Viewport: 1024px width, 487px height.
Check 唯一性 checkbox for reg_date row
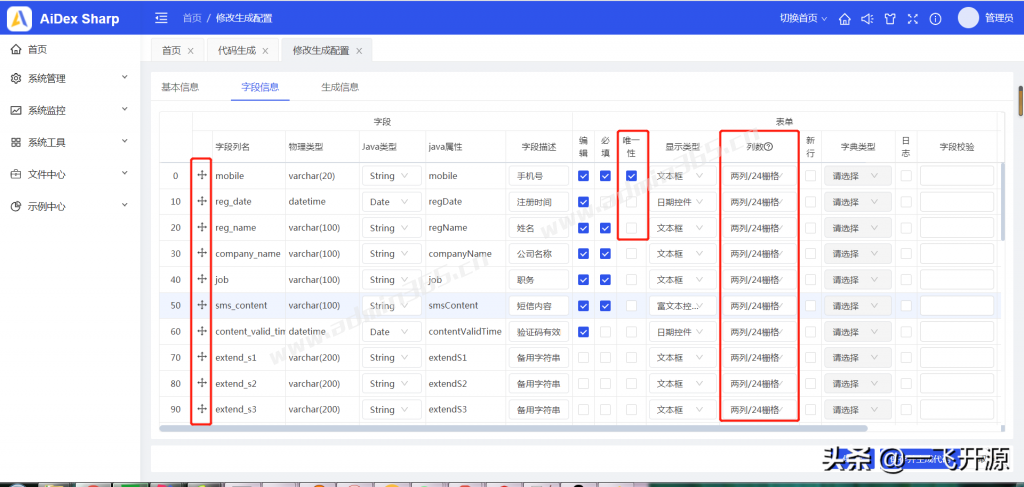pyautogui.click(x=632, y=202)
